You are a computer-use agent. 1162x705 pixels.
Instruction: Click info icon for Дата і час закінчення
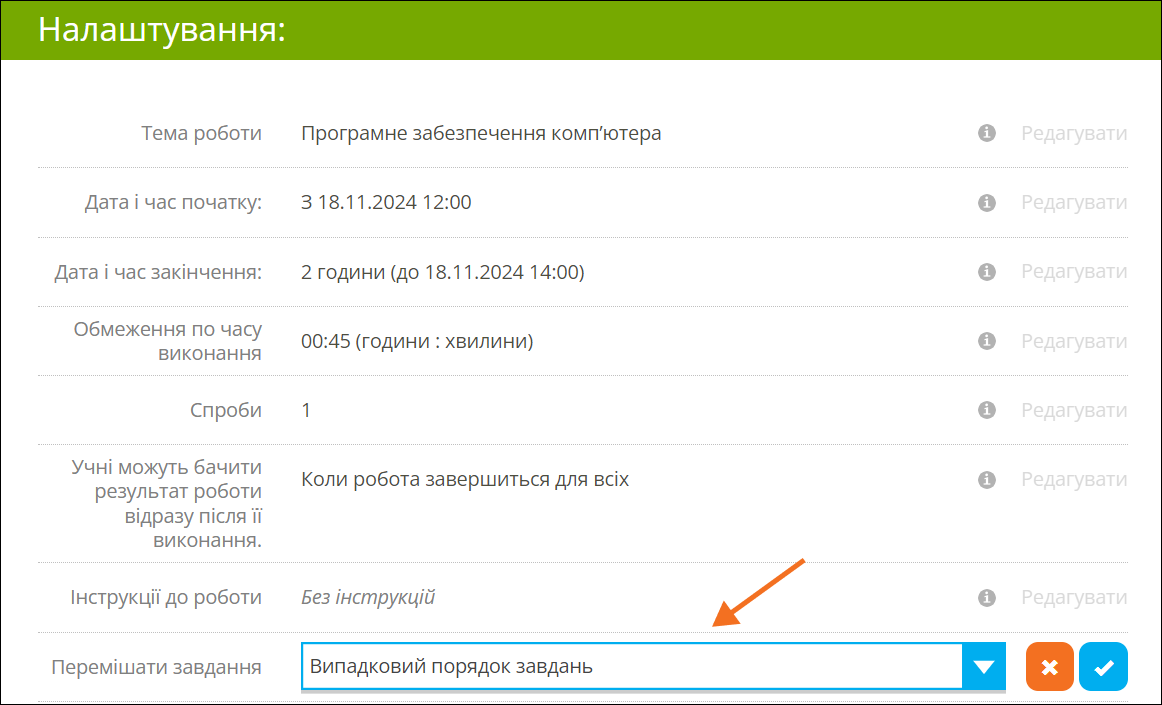pyautogui.click(x=986, y=272)
